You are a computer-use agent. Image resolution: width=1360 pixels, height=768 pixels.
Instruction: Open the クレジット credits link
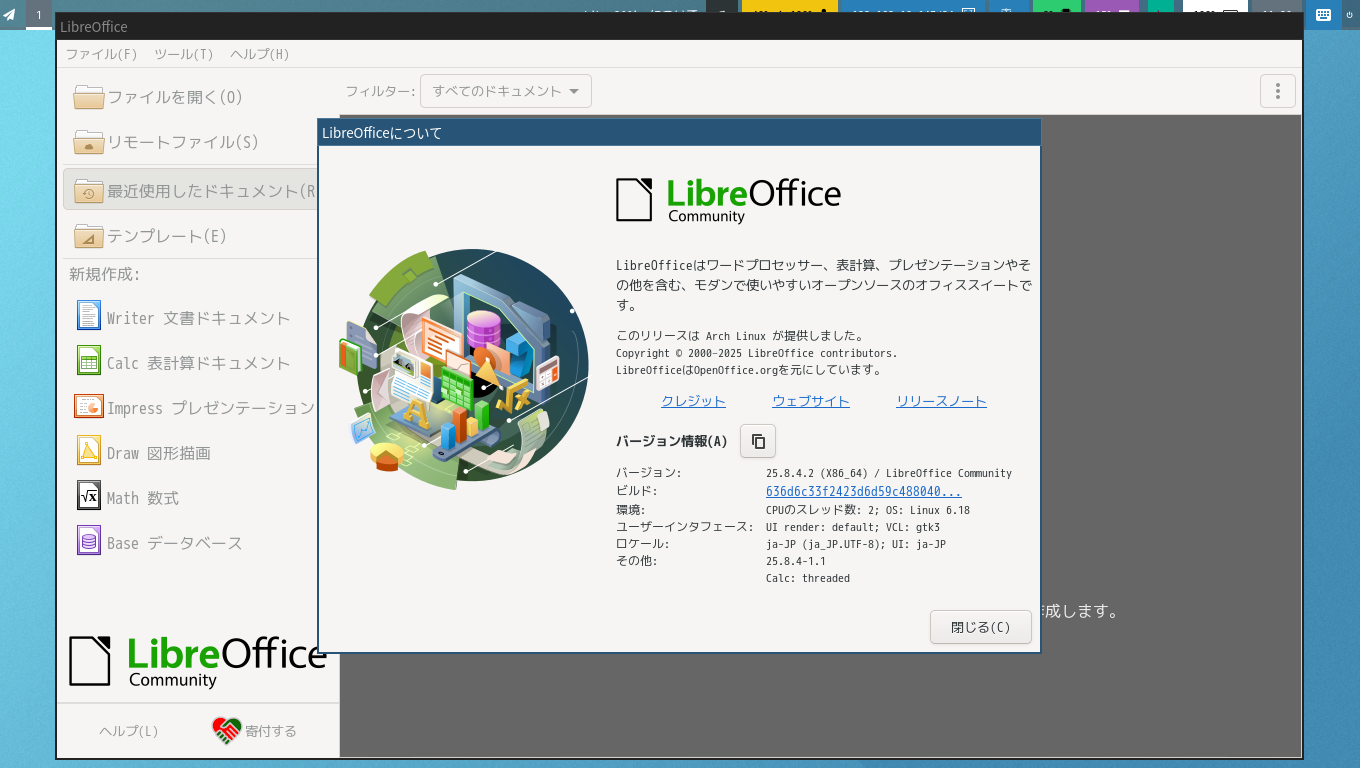693,401
